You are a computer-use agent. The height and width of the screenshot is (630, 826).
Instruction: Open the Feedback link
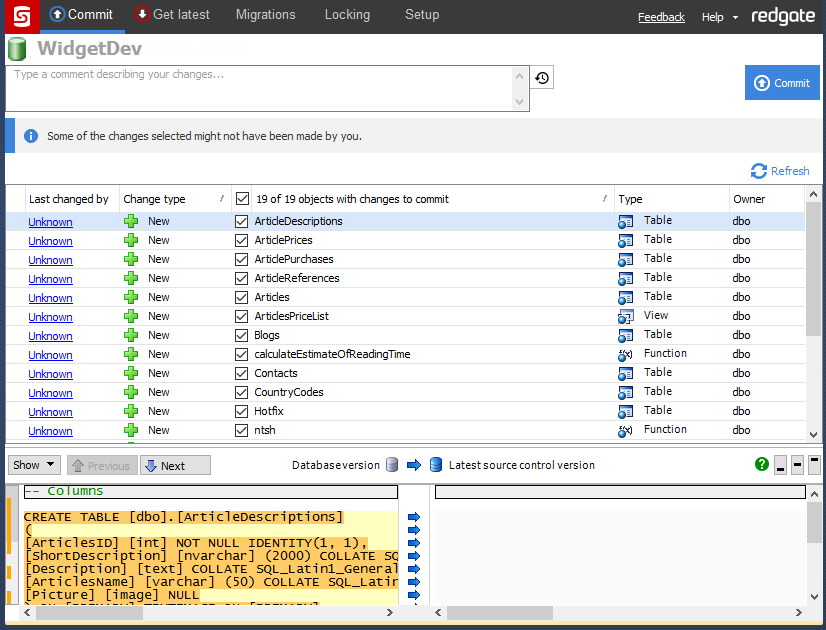(x=661, y=17)
